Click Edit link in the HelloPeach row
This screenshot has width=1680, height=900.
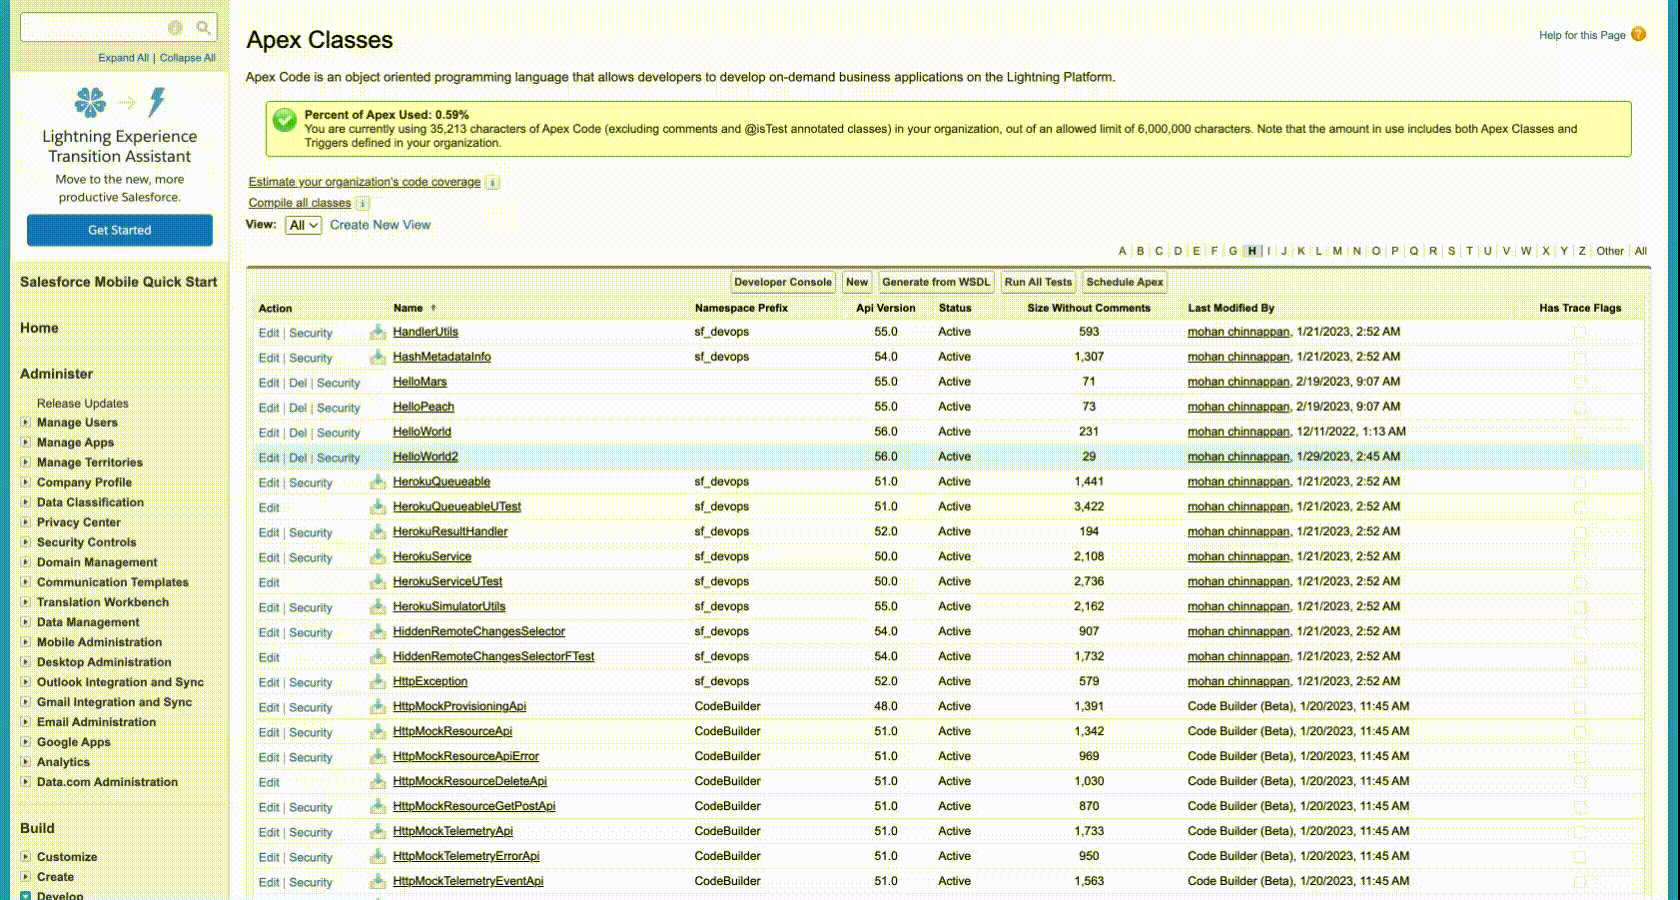(269, 408)
